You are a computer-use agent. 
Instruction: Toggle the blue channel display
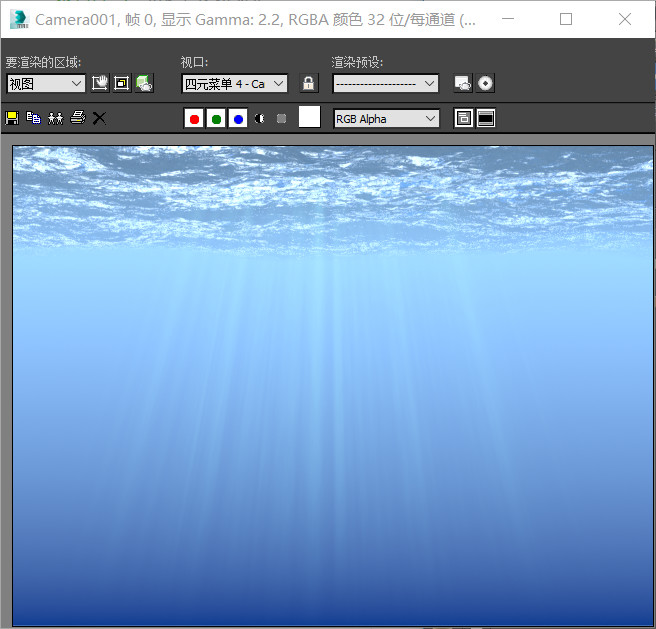[238, 119]
